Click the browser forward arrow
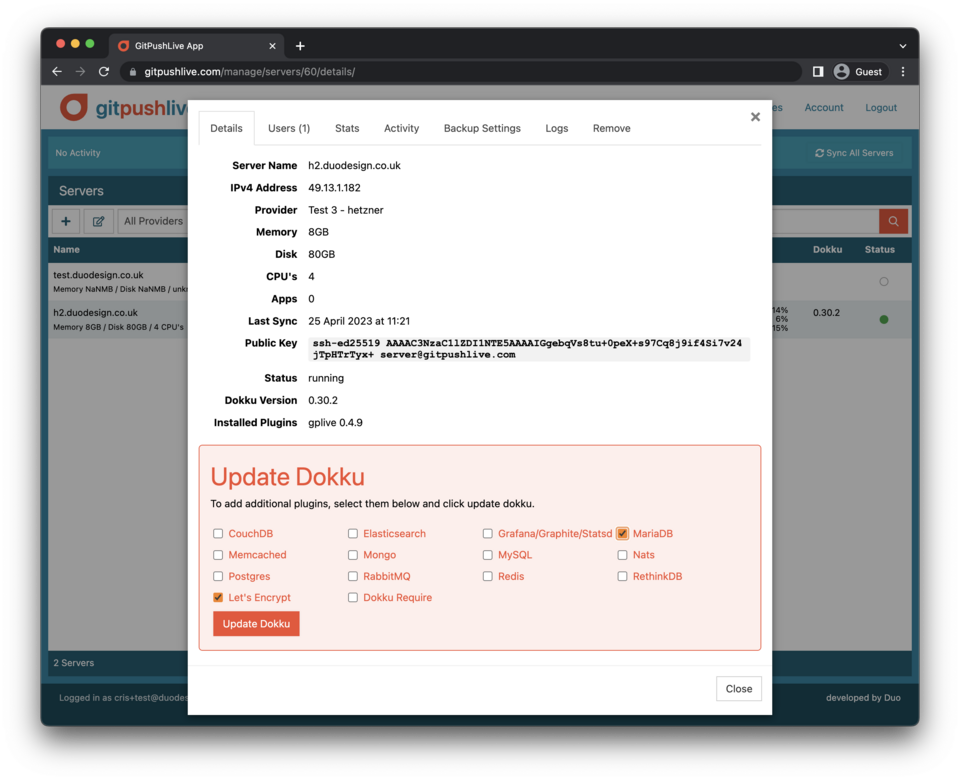Image resolution: width=960 pixels, height=780 pixels. (80, 72)
